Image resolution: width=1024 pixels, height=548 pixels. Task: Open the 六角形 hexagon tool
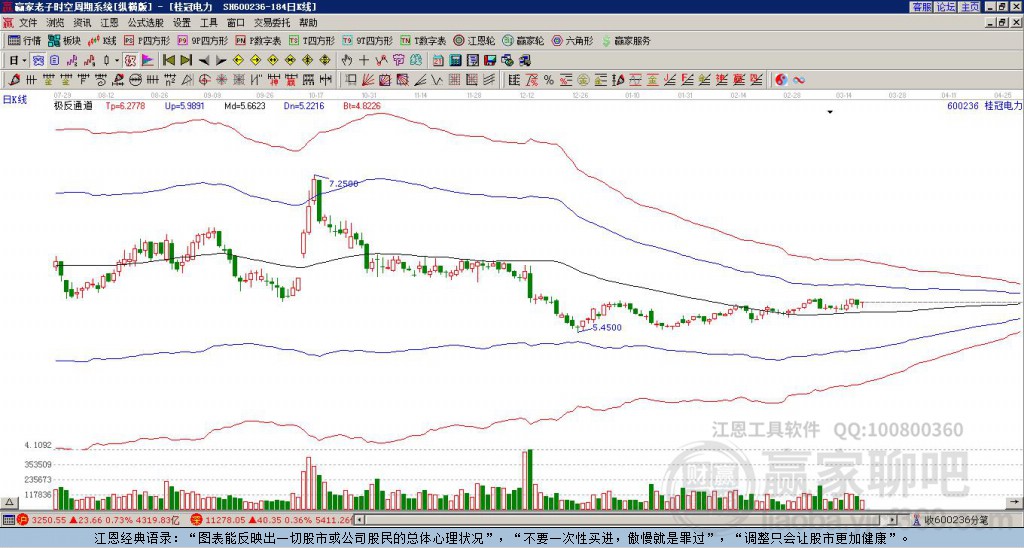(572, 40)
